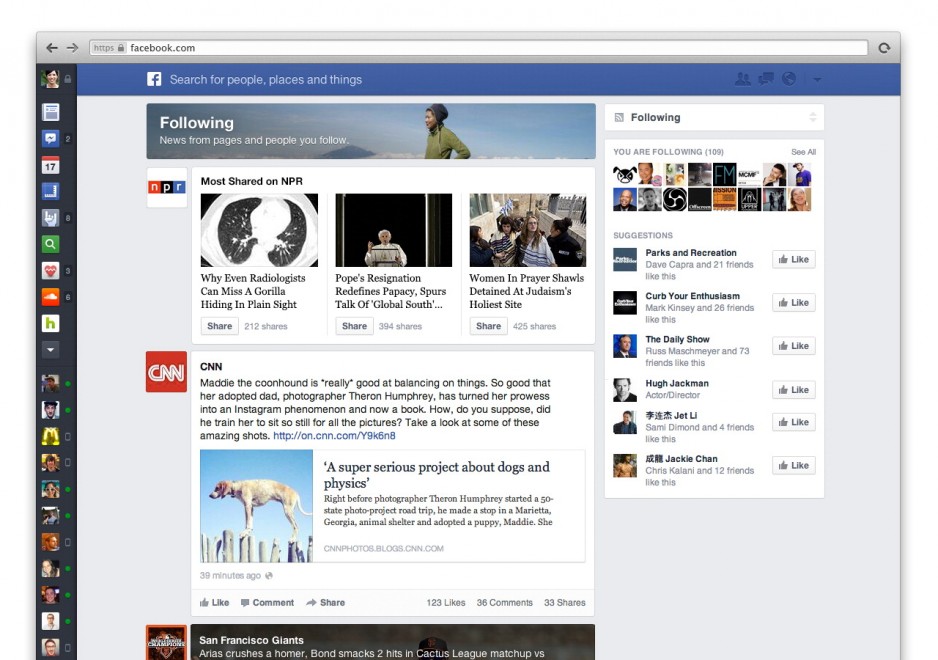938x660 pixels.
Task: Expand more sidebar apps with the down arrow
Action: 50,350
